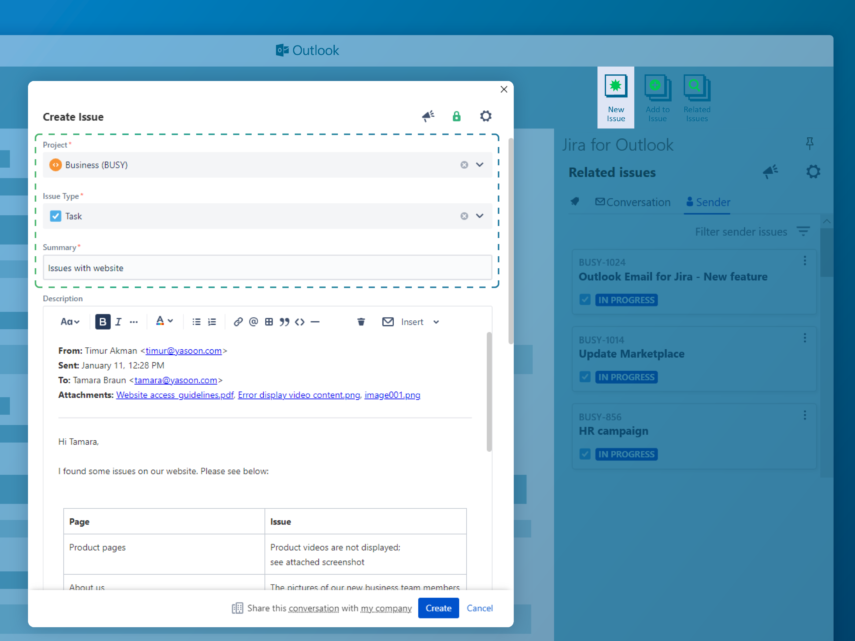This screenshot has width=855, height=641.
Task: Open the tamara@yasoon.com email link
Action: point(176,380)
